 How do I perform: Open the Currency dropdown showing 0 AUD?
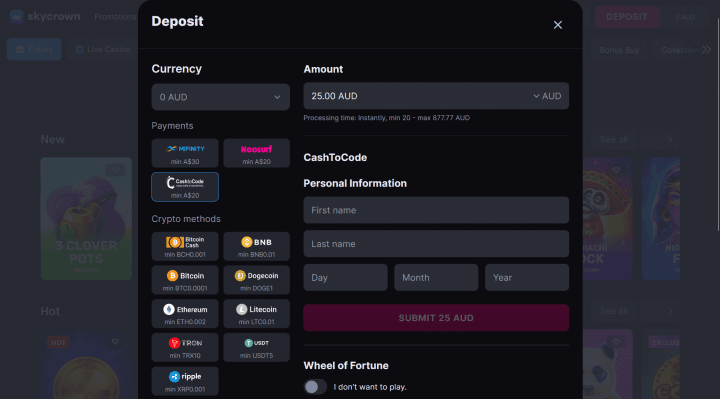click(220, 97)
